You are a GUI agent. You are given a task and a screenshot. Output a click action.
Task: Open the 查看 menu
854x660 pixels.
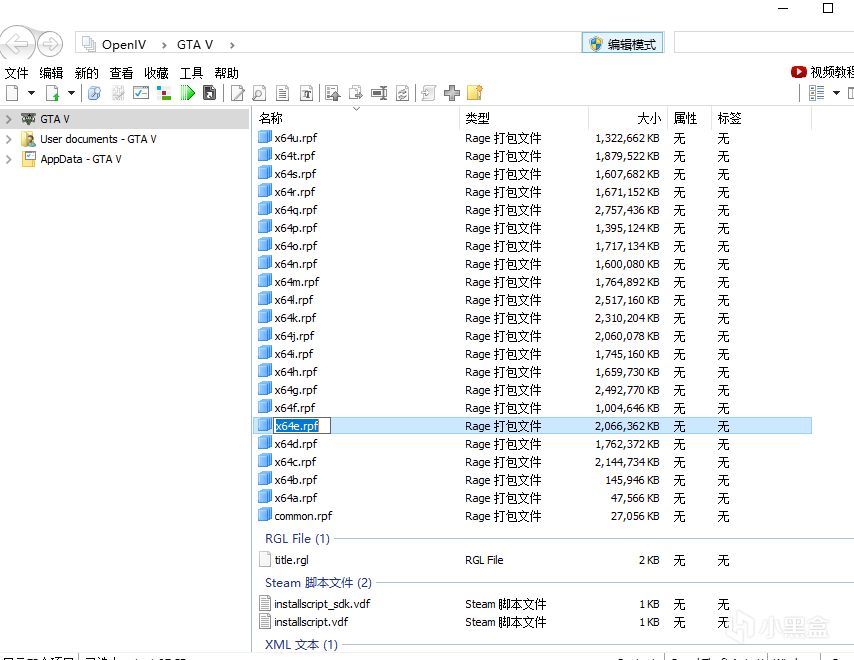click(121, 73)
